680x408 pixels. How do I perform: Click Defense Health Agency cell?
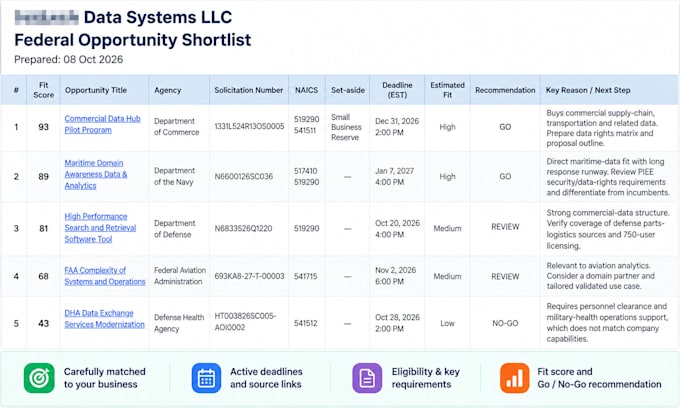pos(179,323)
